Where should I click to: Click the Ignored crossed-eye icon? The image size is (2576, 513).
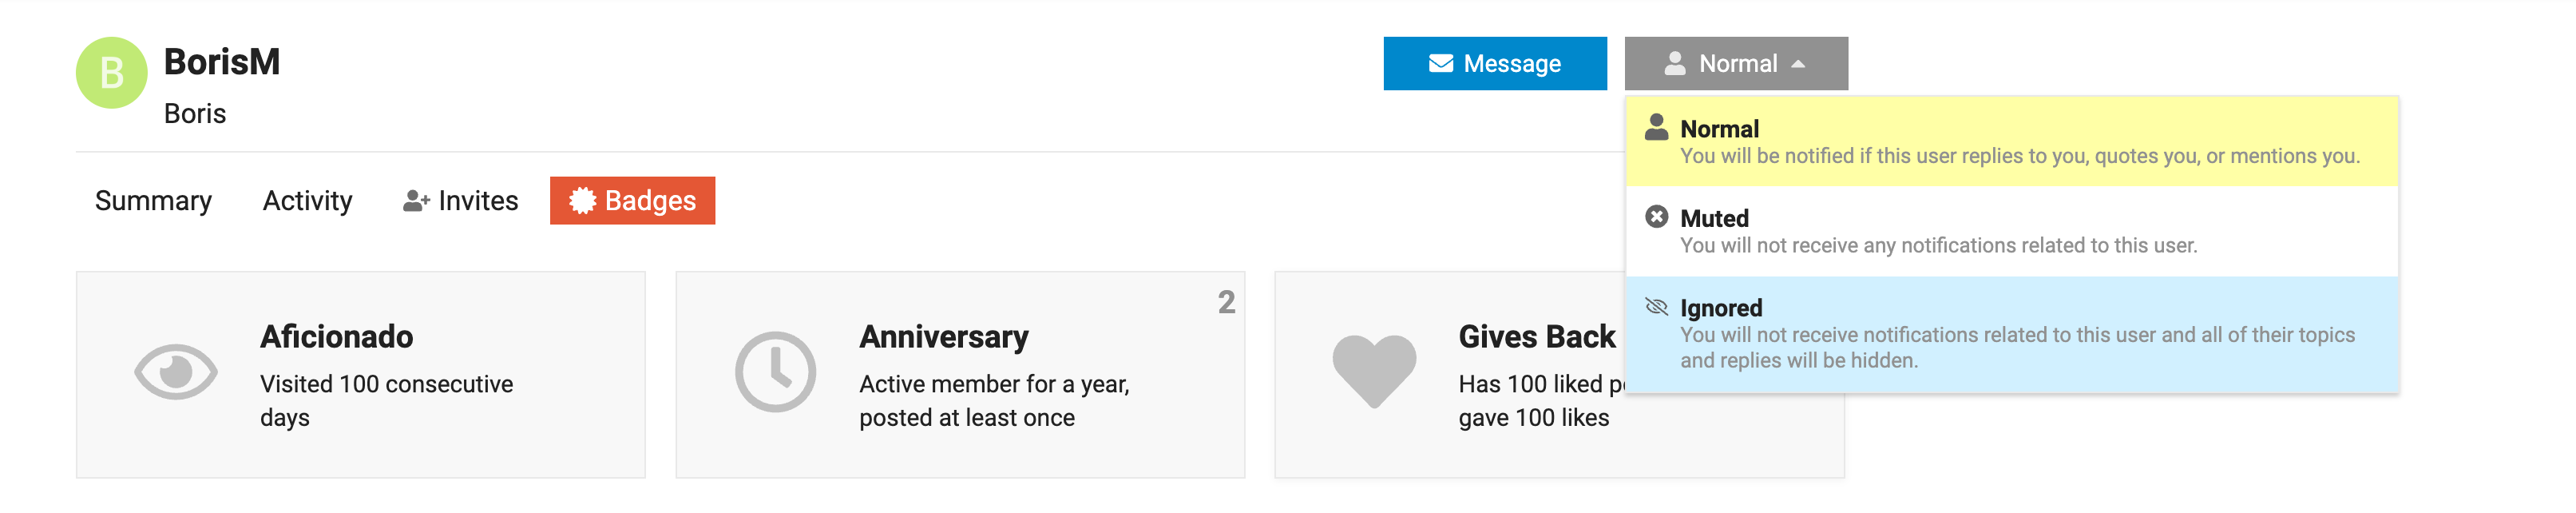click(x=1657, y=307)
